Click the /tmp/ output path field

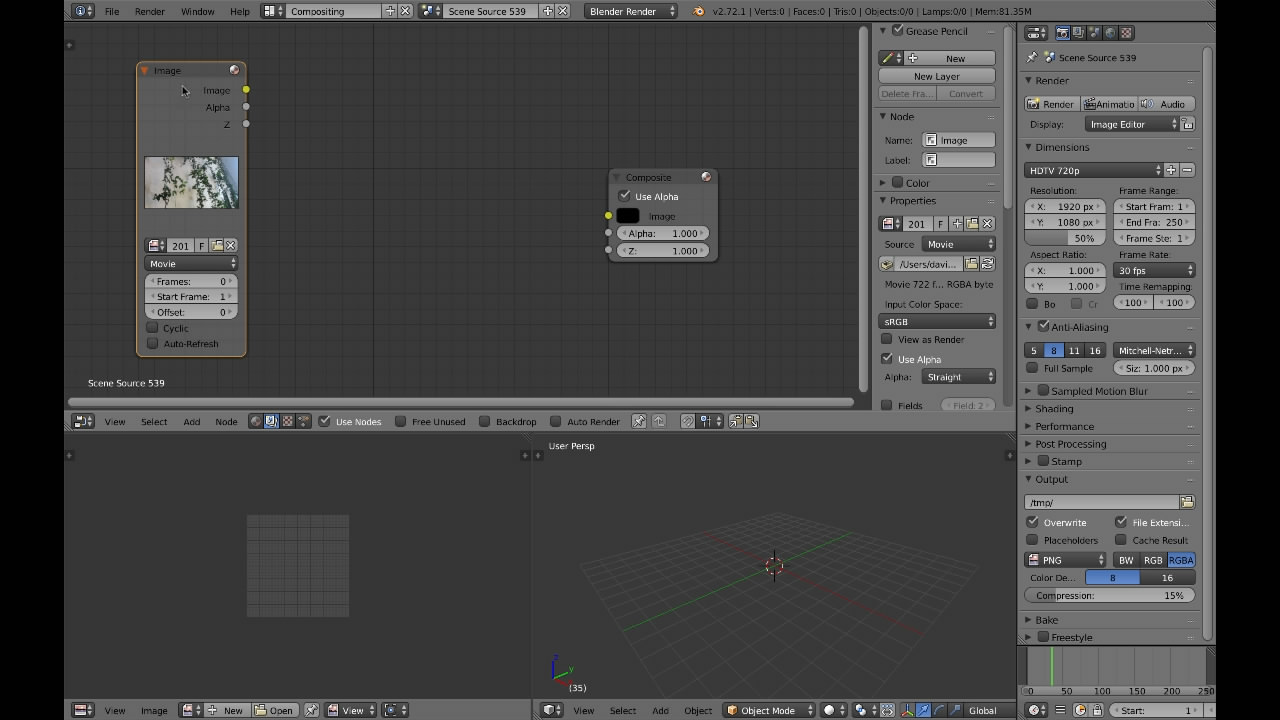[x=1101, y=502]
